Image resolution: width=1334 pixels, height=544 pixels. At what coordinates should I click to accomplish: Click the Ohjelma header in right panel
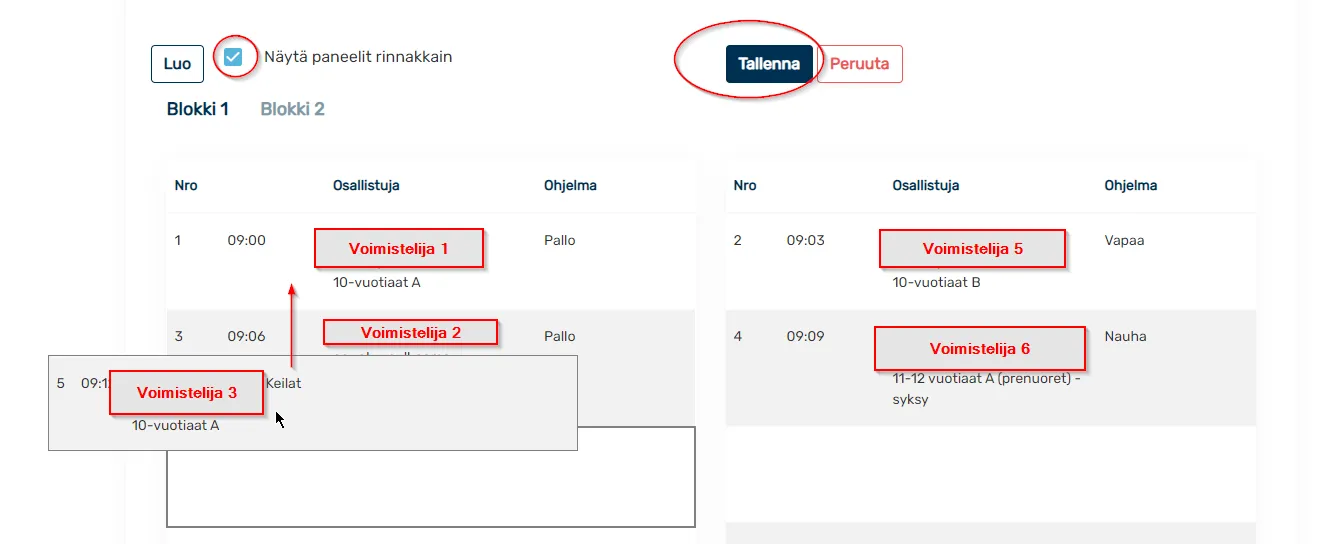pyautogui.click(x=1131, y=186)
